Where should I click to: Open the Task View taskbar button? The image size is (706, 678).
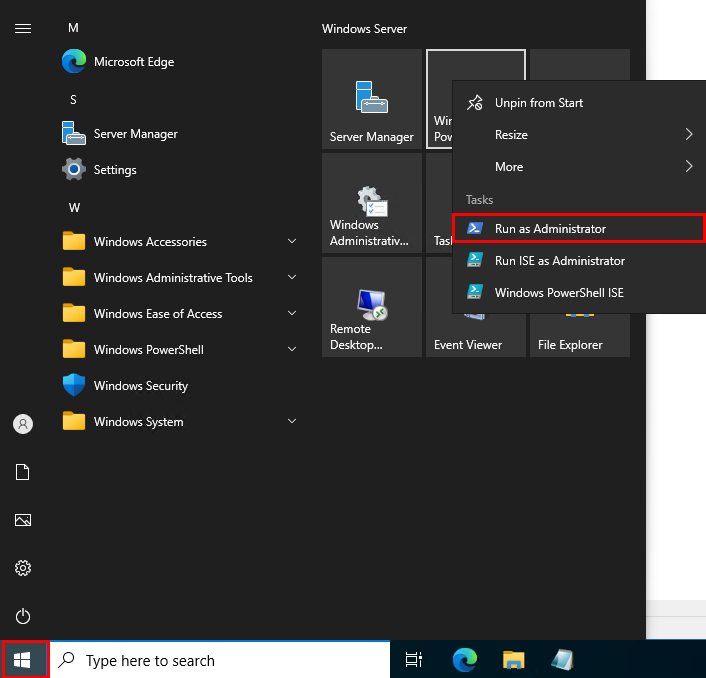click(413, 660)
